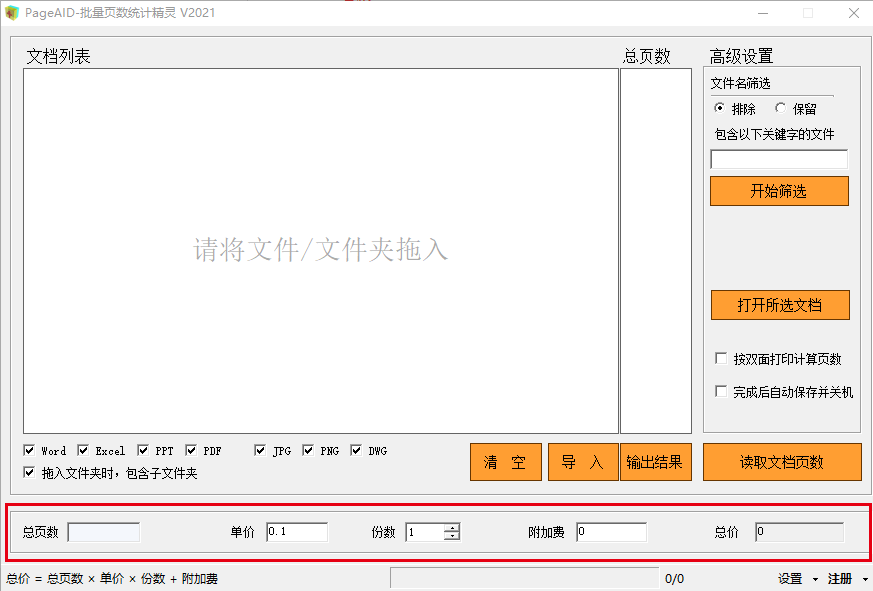
Task: Close the PageAID window
Action: coord(854,13)
